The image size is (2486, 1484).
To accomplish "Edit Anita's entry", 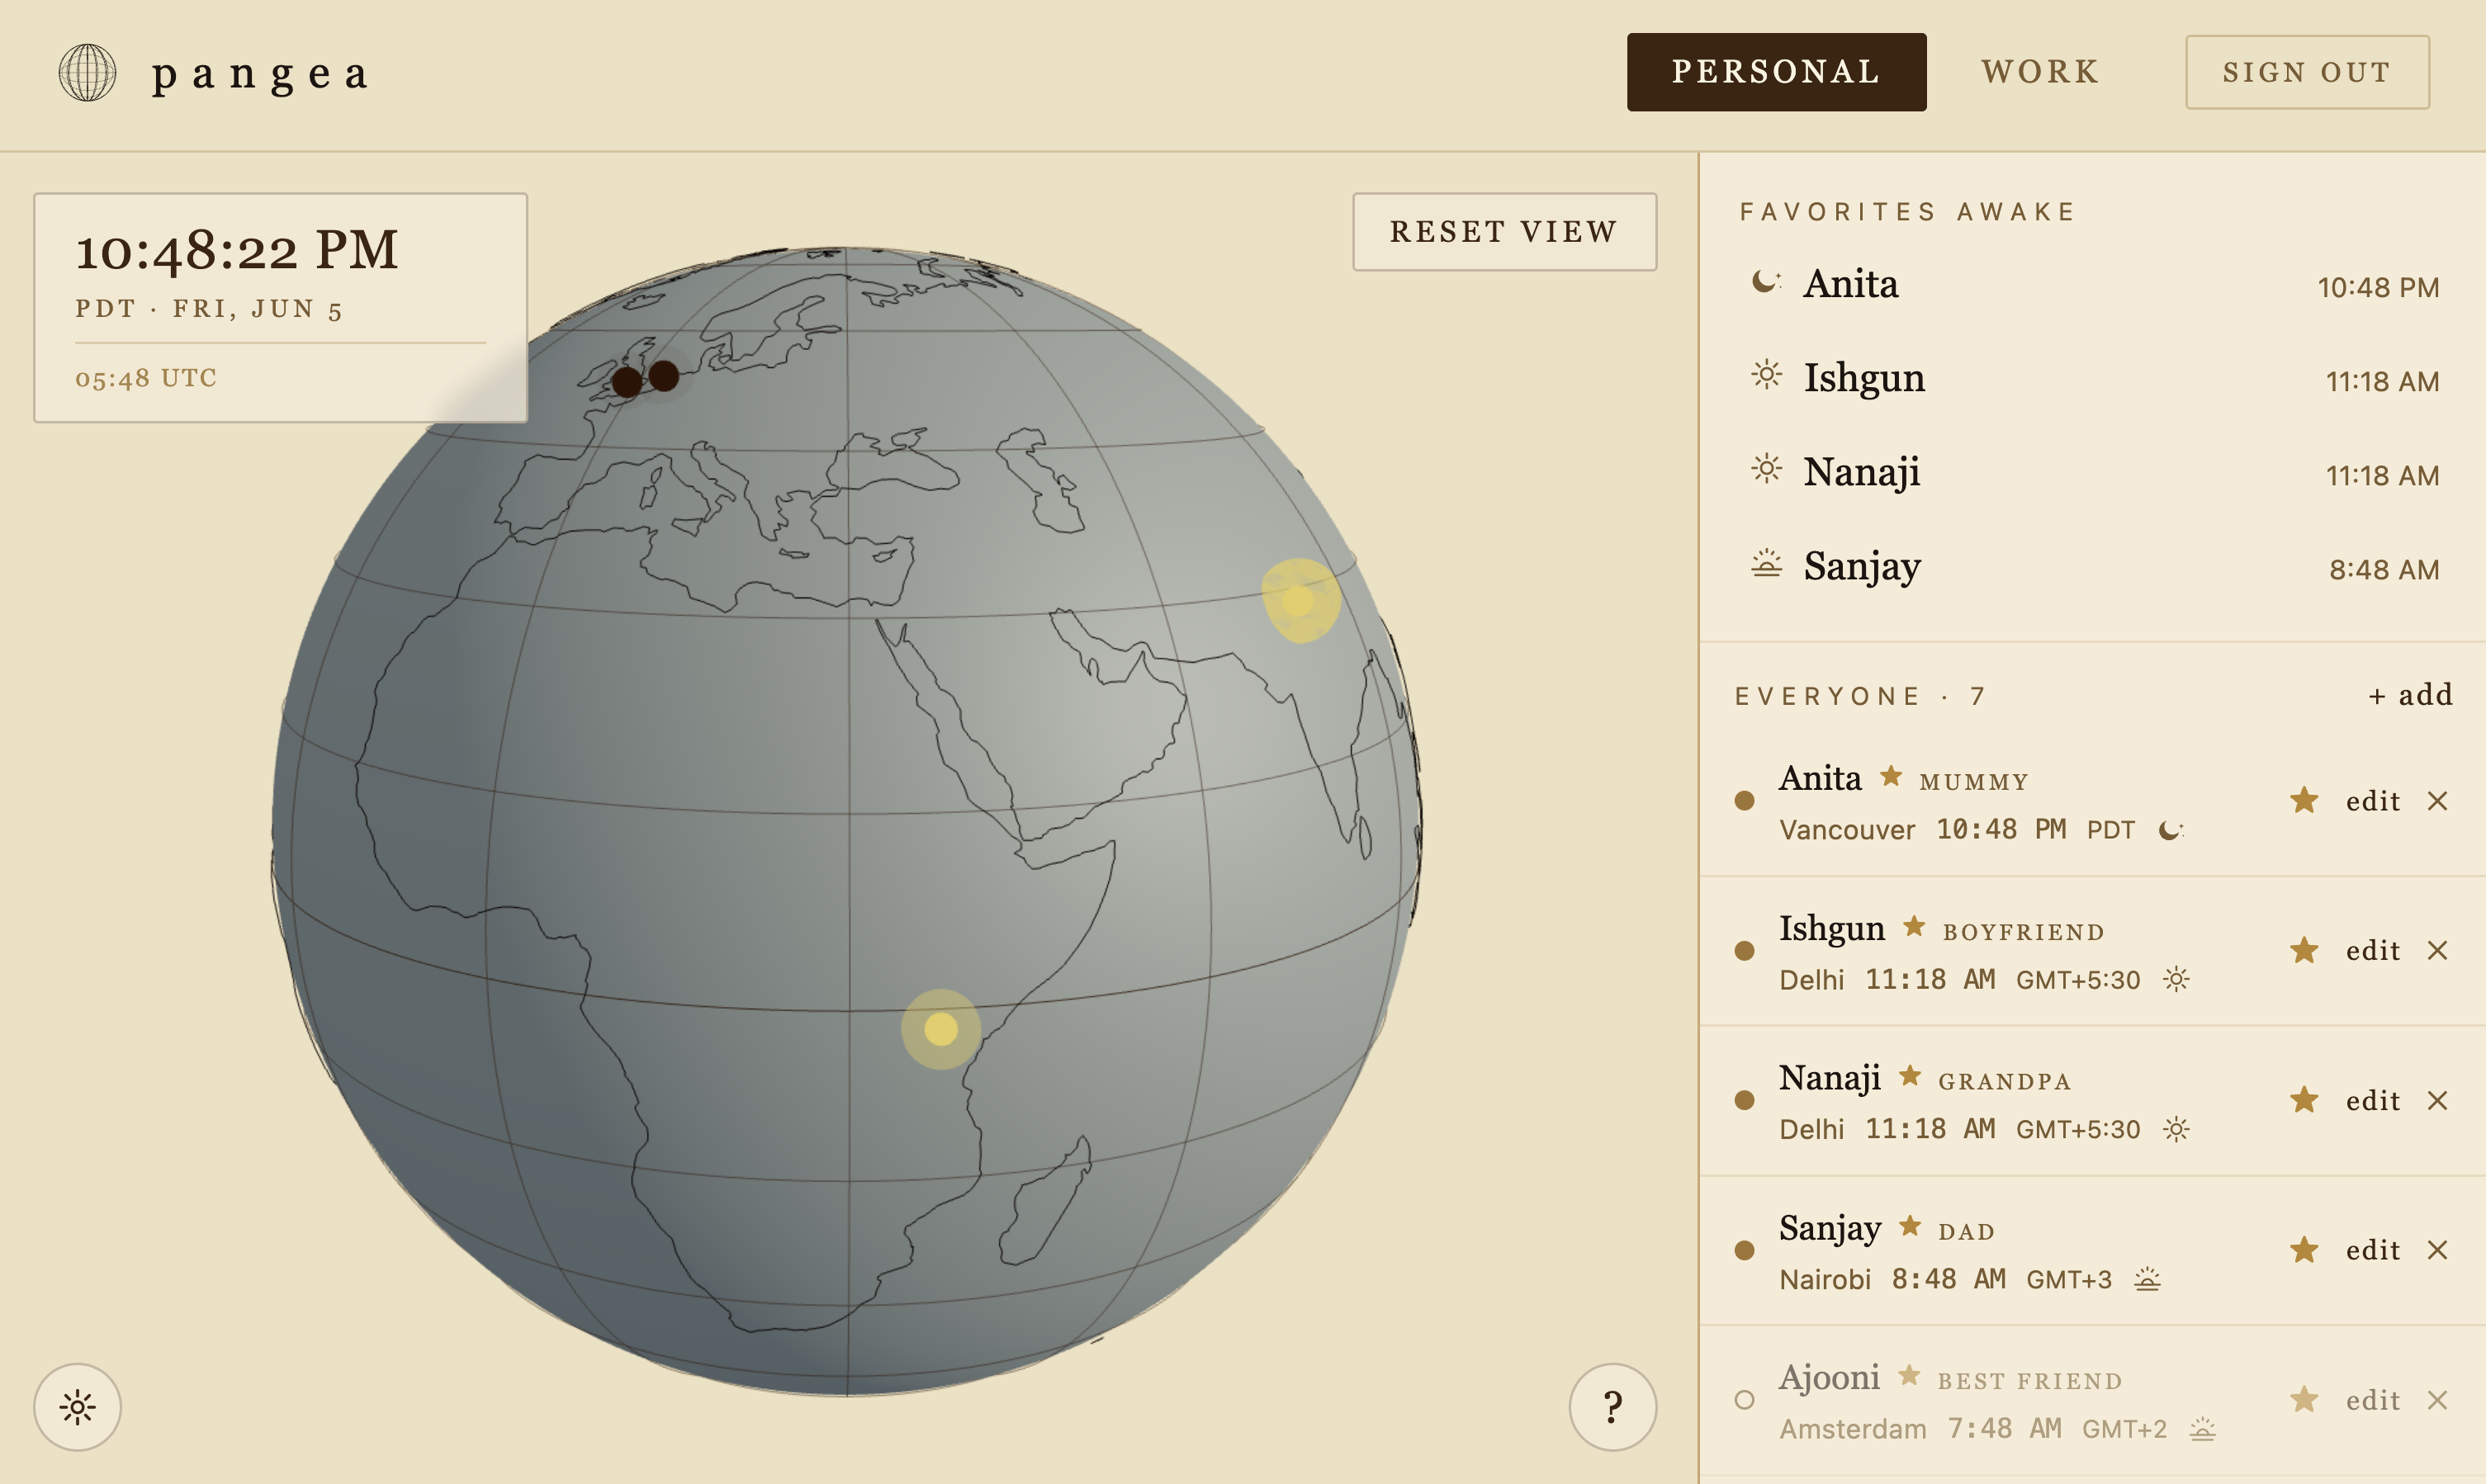I will pos(2373,801).
